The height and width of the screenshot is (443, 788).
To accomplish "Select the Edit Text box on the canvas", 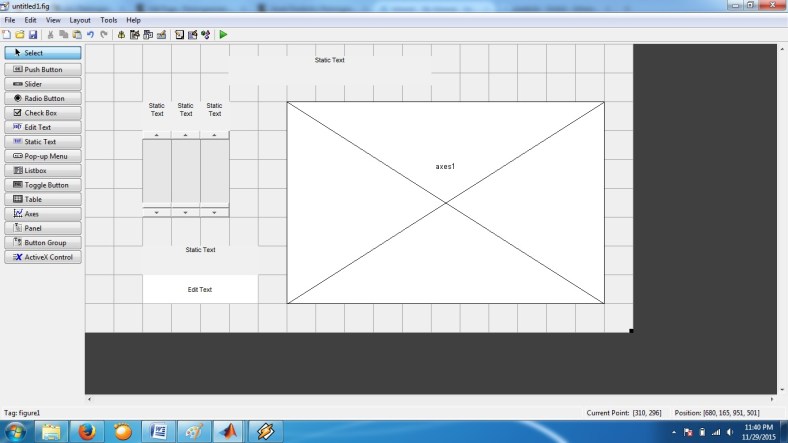I will pos(200,289).
